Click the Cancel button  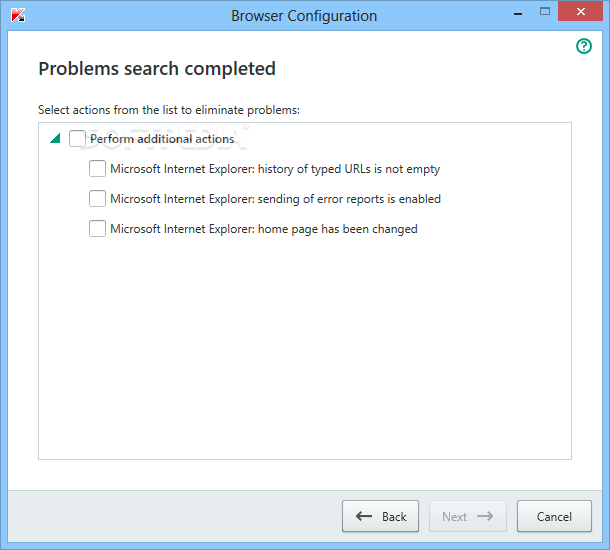pos(554,516)
